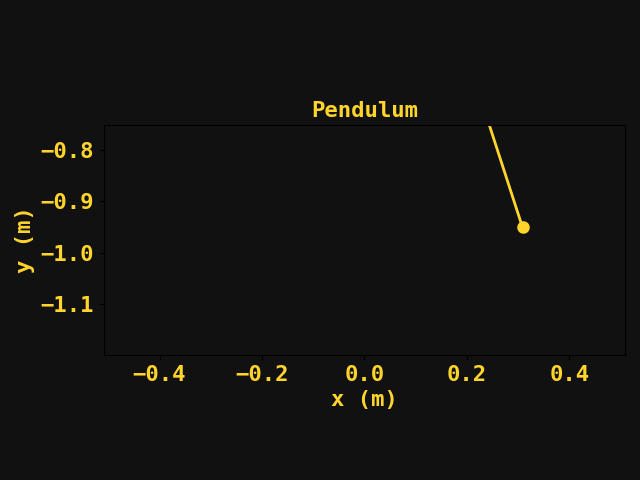Click the −0.9 y-axis tick label
Screen dimensions: 640x480
tap(66, 202)
